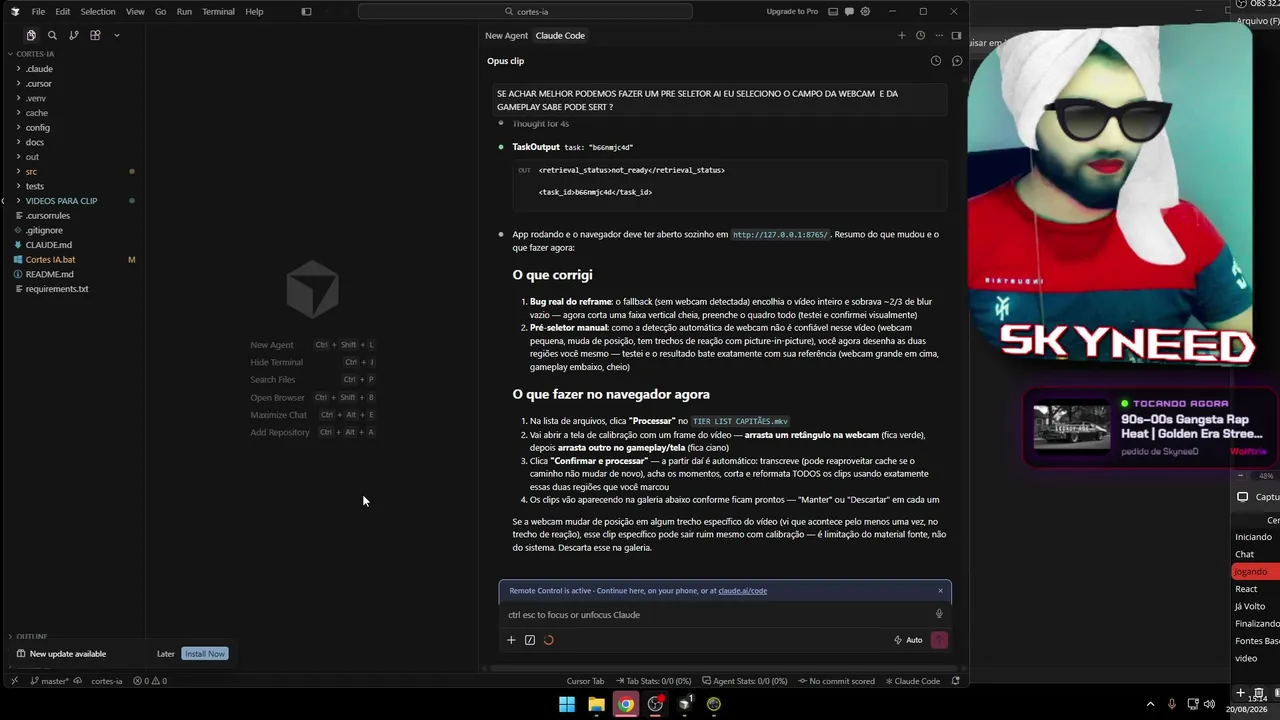Screen dimensions: 1280x720
Task: Open the Explorer view icon
Action: tap(31, 35)
